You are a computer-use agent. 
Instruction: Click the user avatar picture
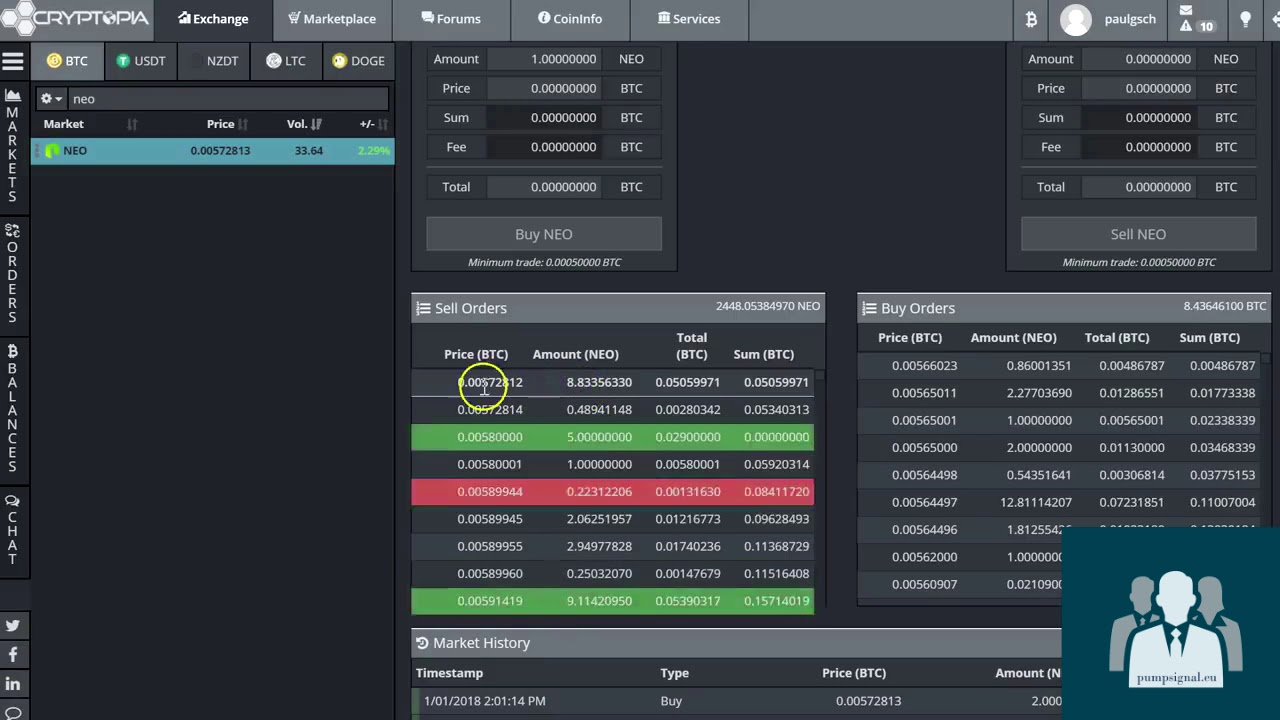coord(1076,19)
